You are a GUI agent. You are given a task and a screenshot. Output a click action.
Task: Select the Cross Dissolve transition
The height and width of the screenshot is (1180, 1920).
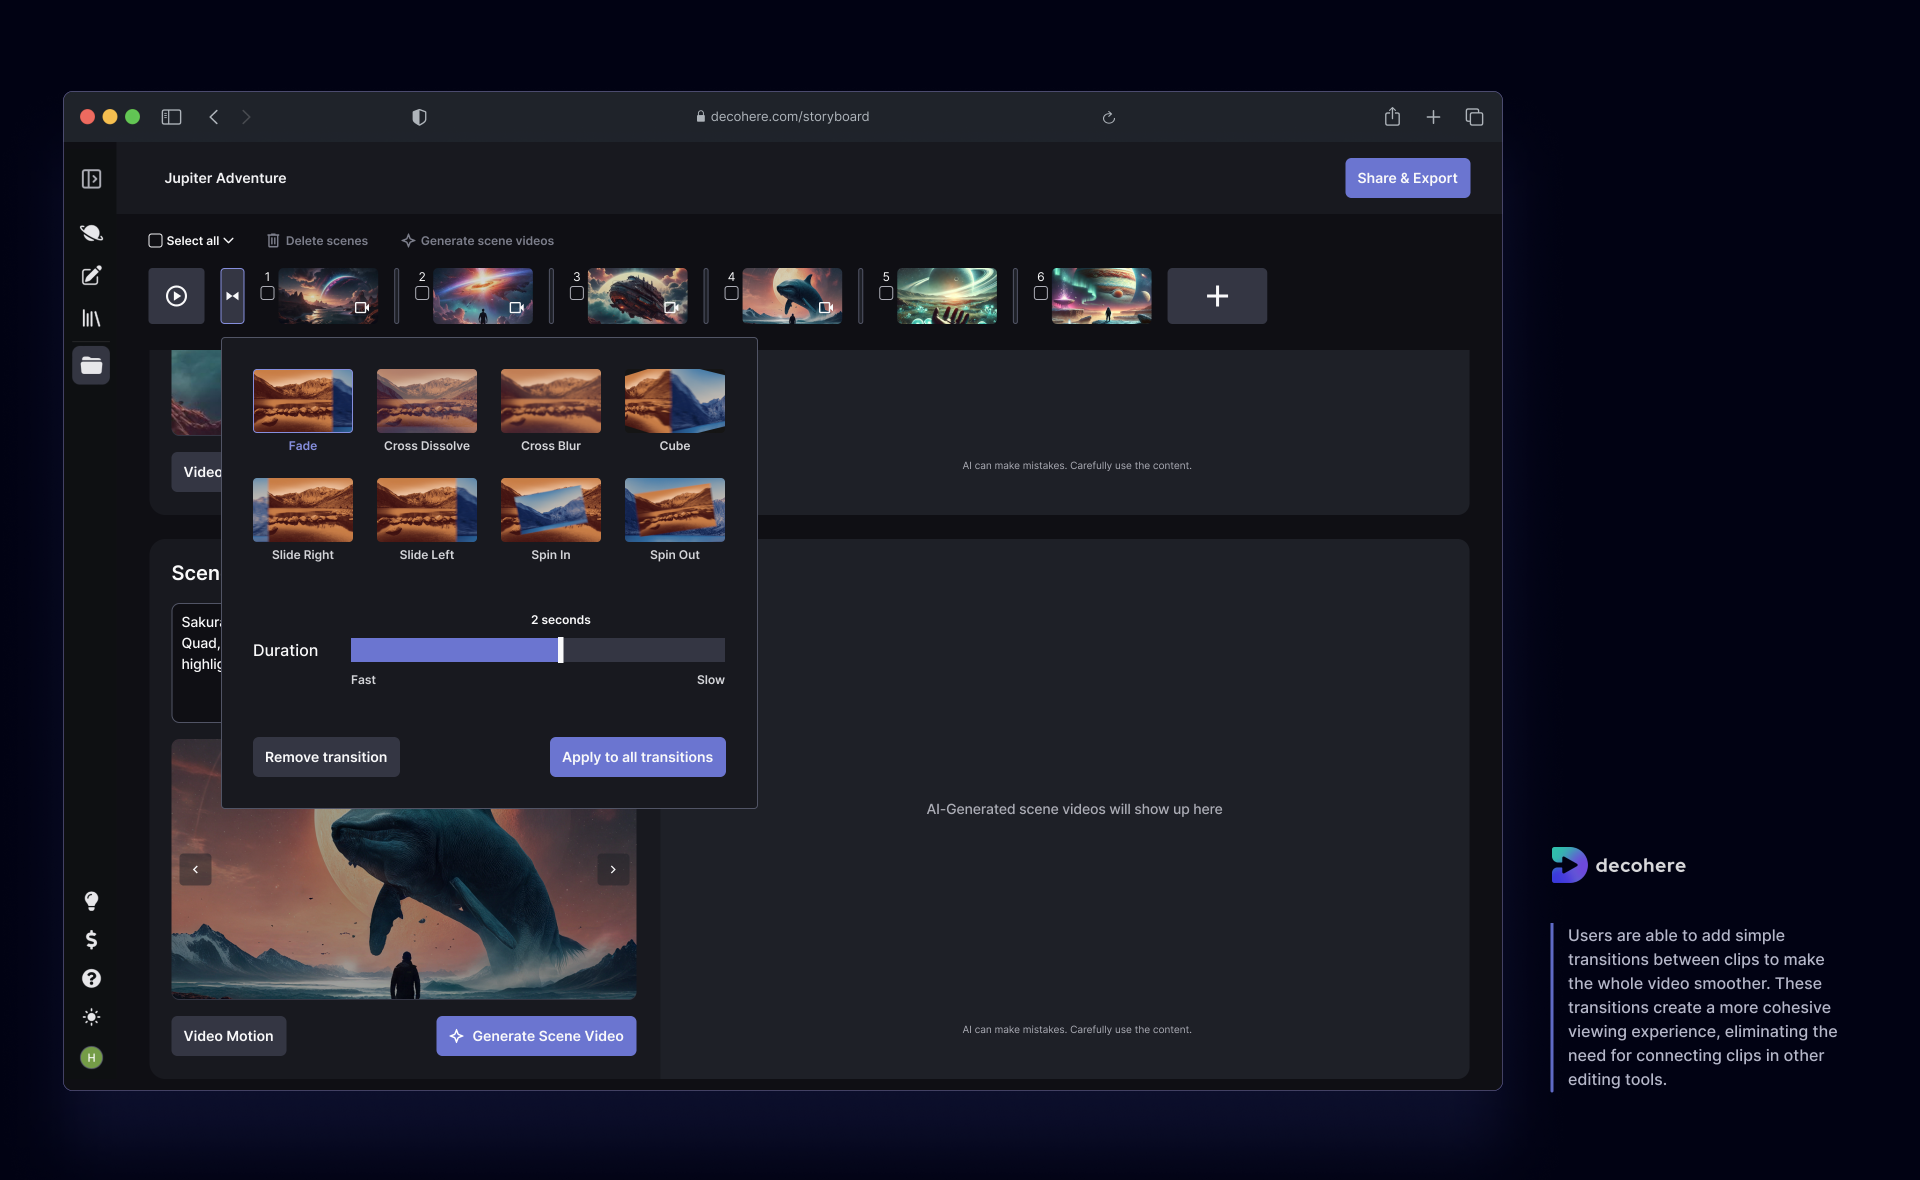(x=426, y=401)
